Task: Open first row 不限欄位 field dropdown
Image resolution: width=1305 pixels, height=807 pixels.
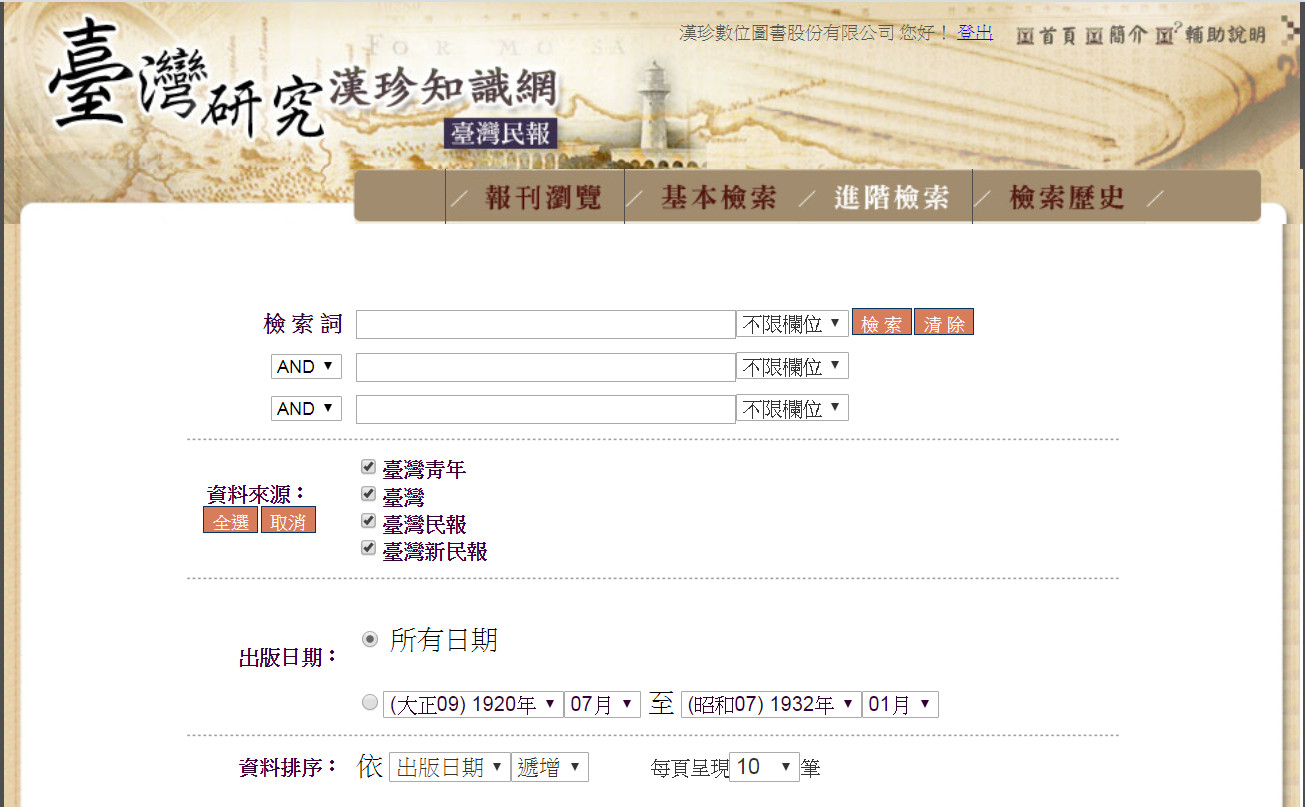Action: [792, 324]
